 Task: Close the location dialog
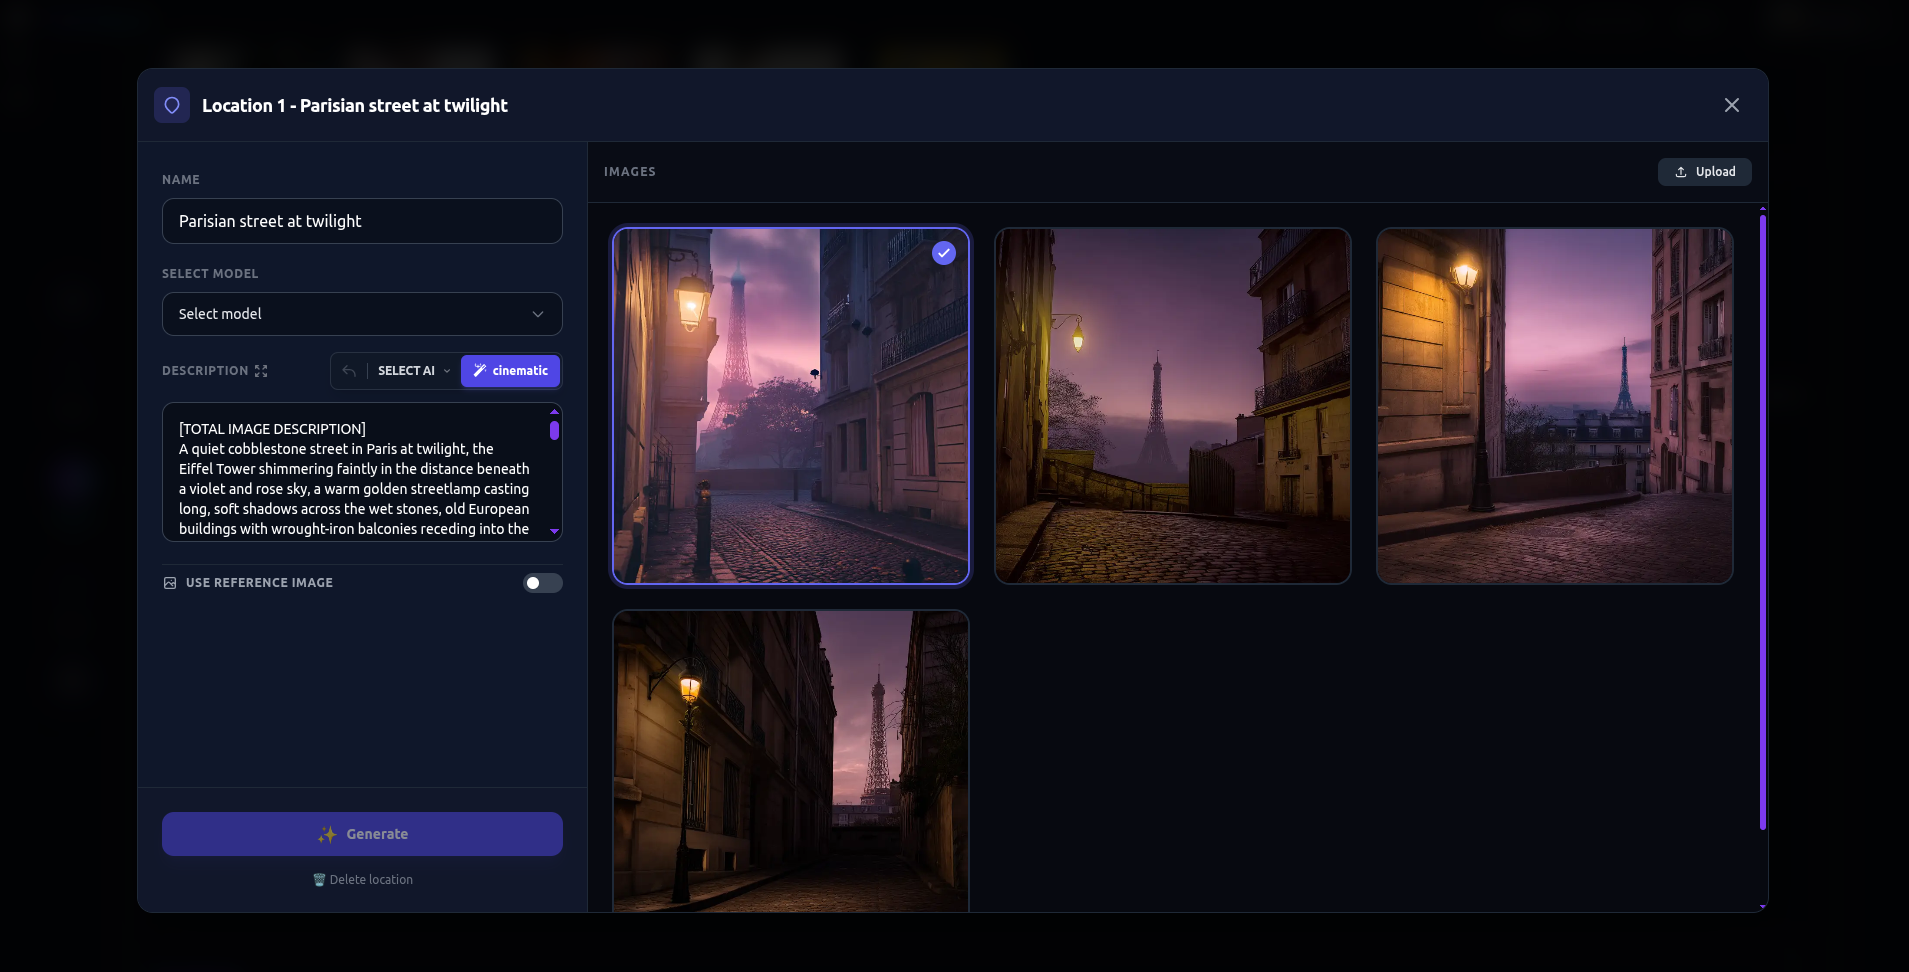tap(1732, 105)
